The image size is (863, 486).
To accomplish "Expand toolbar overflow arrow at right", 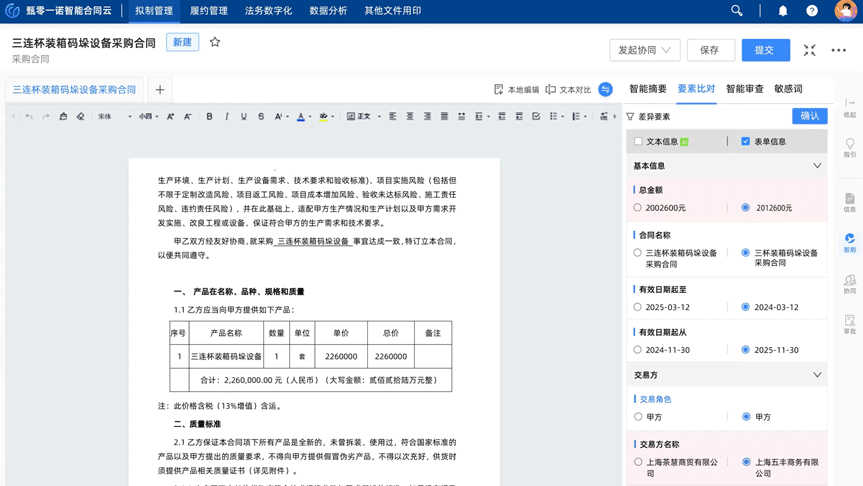I will tap(615, 116).
